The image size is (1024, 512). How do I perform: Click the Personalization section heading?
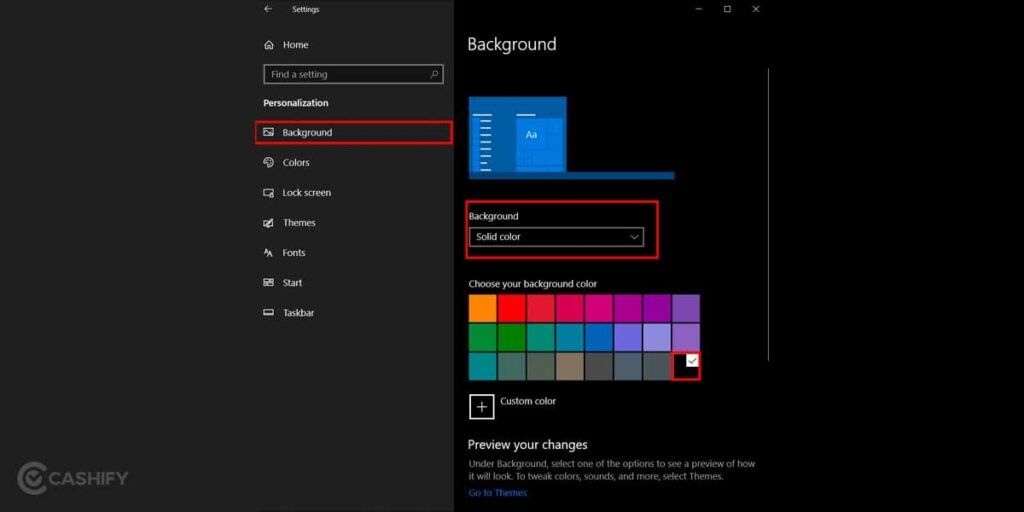pyautogui.click(x=296, y=103)
